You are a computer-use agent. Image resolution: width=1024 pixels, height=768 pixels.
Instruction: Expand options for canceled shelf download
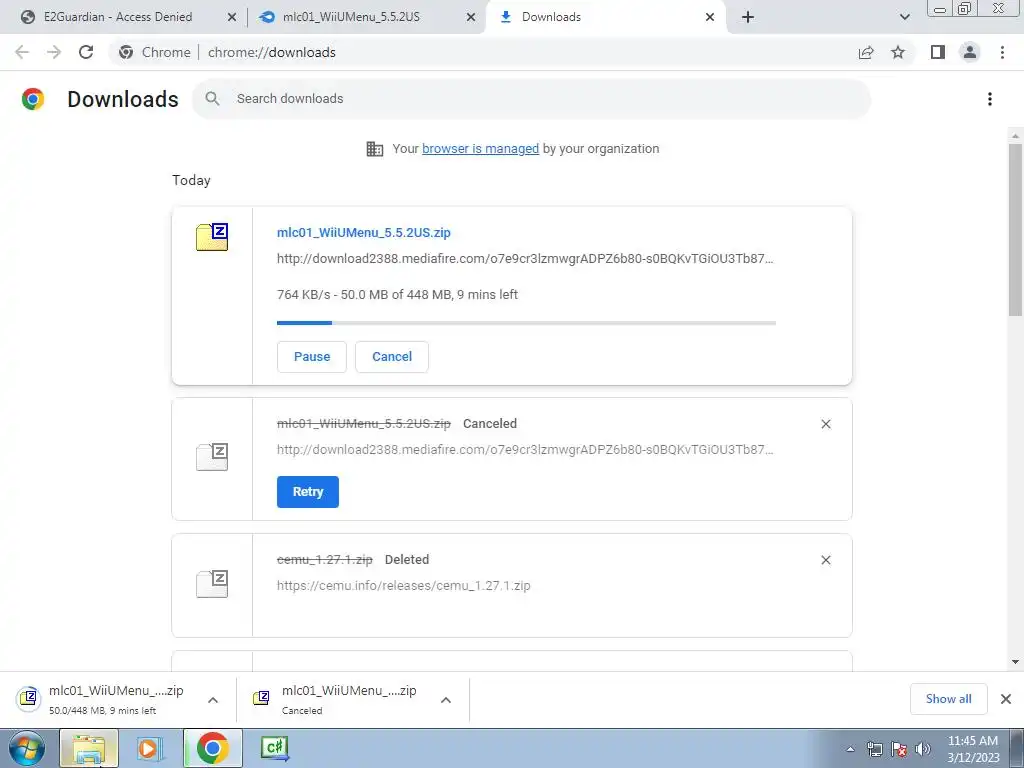[446, 700]
